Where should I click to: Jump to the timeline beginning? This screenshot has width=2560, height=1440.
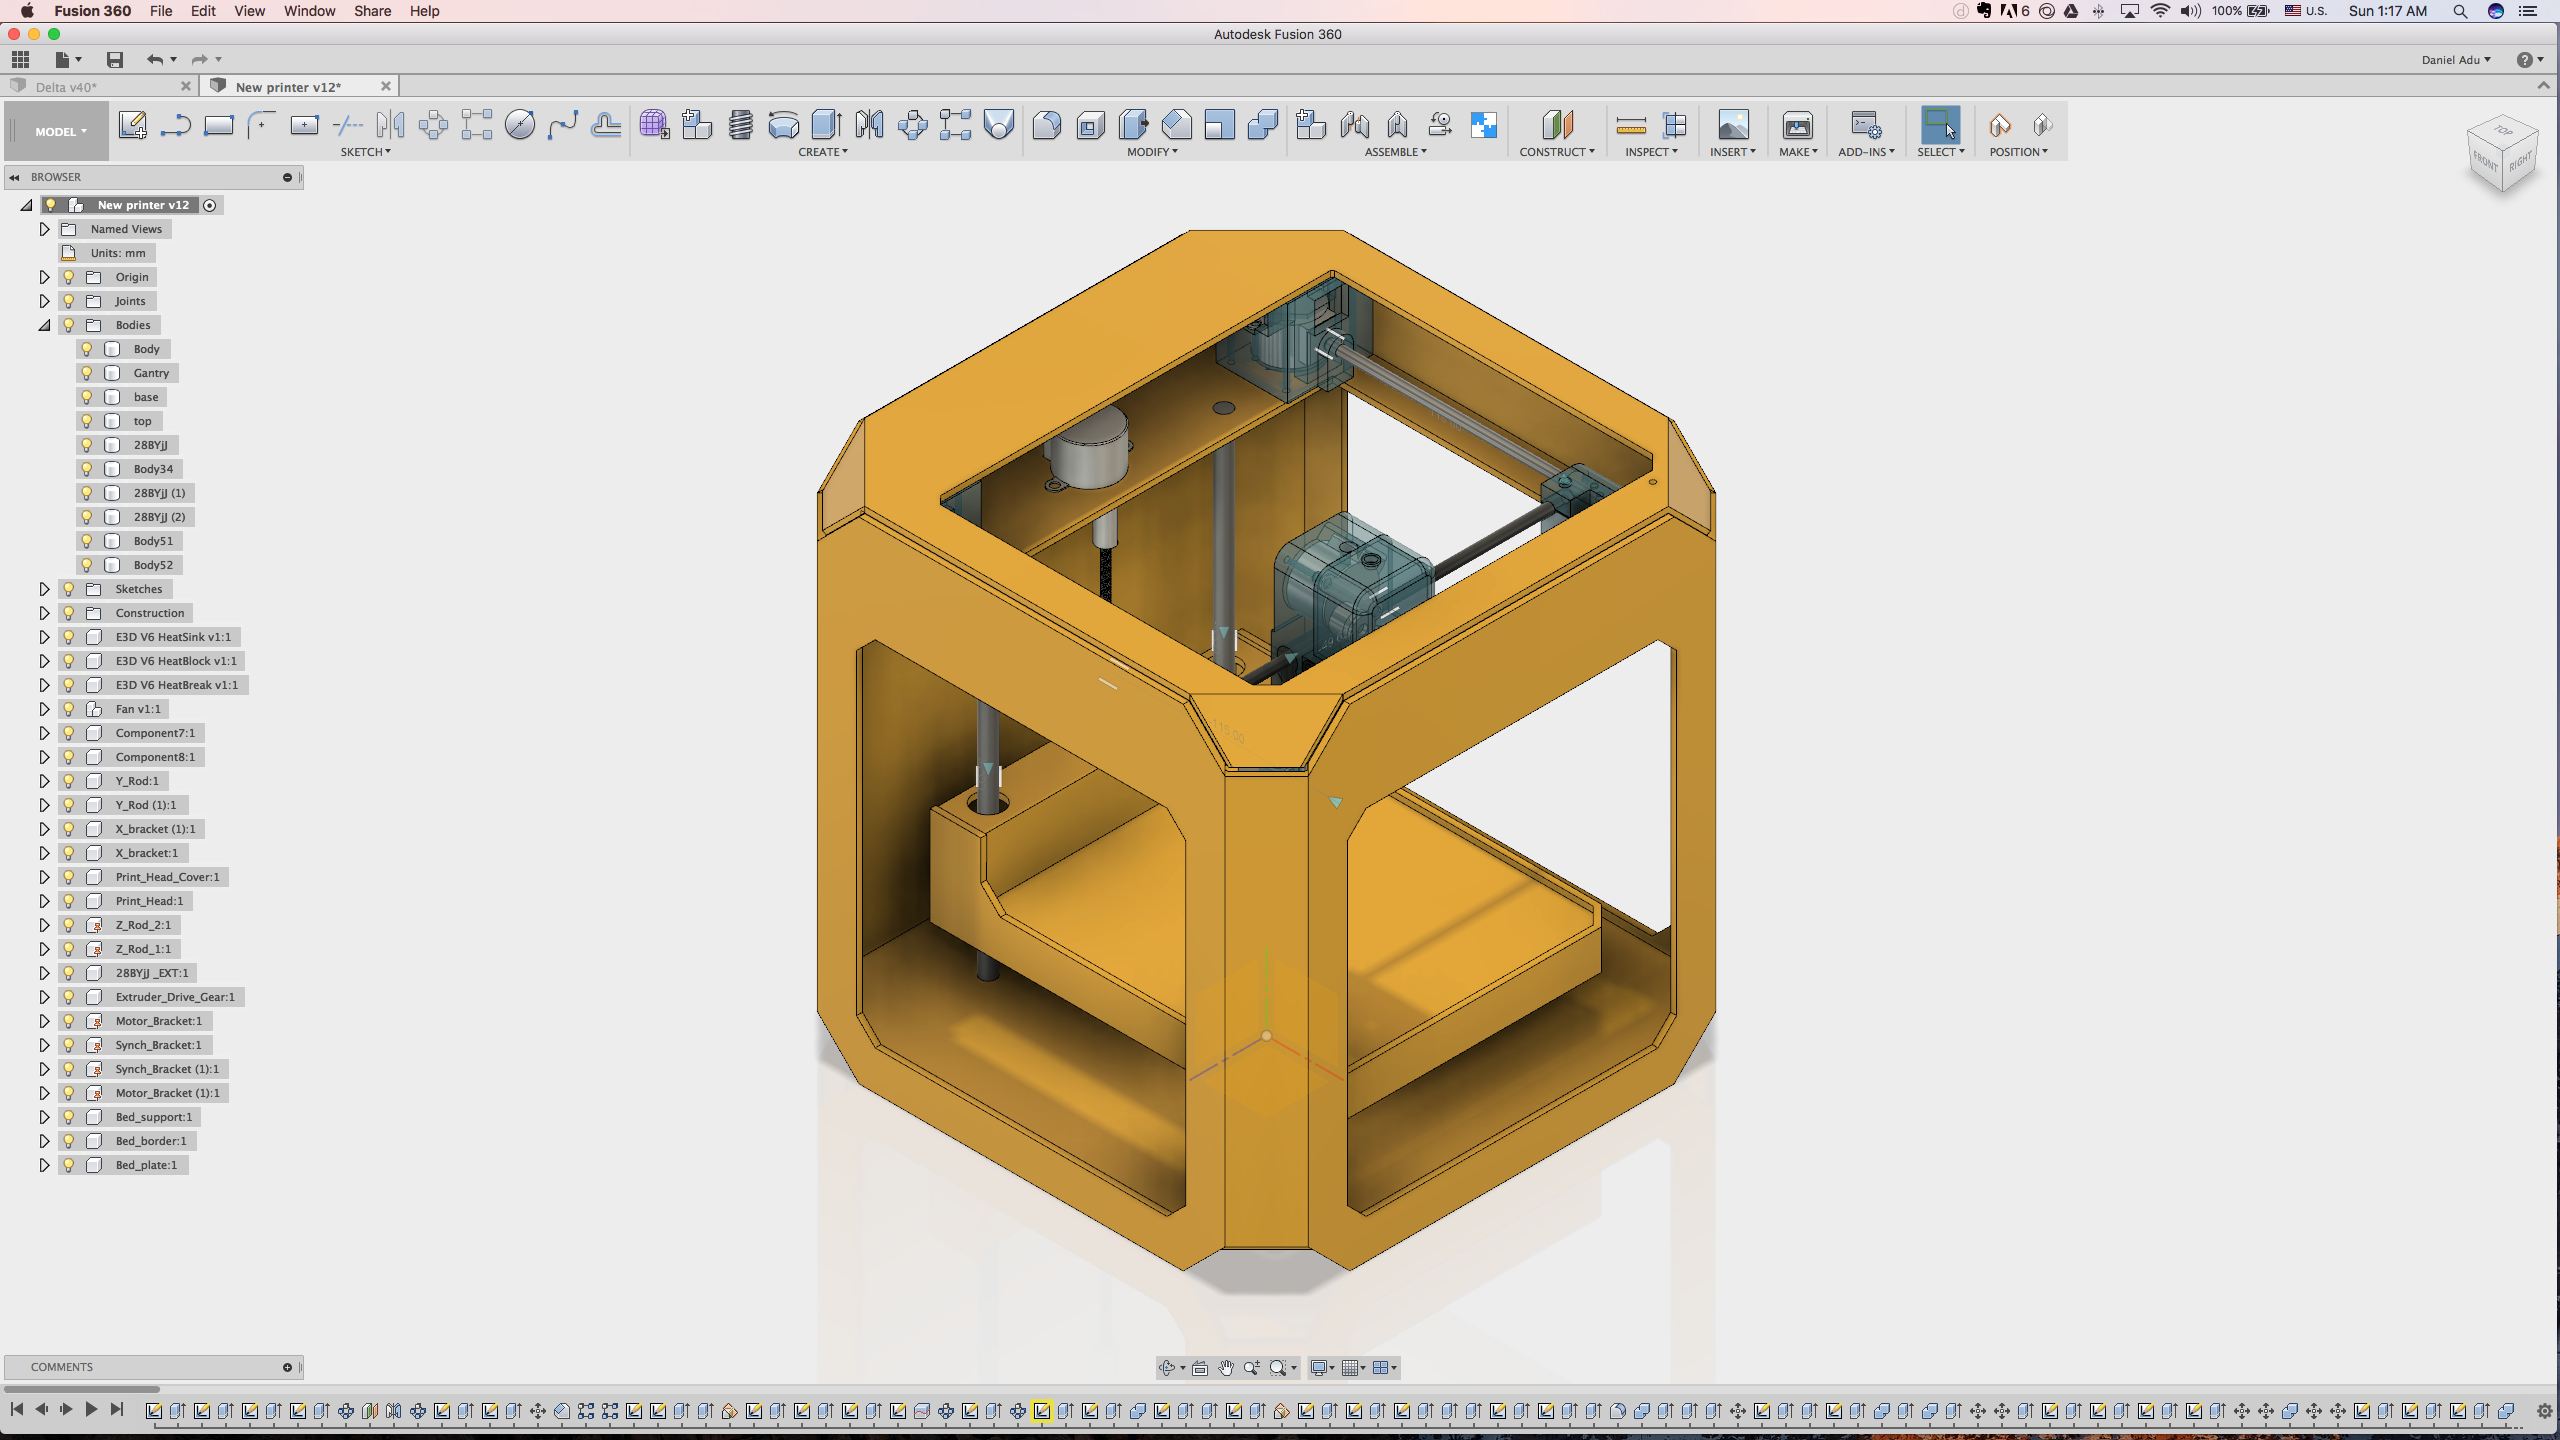click(16, 1409)
